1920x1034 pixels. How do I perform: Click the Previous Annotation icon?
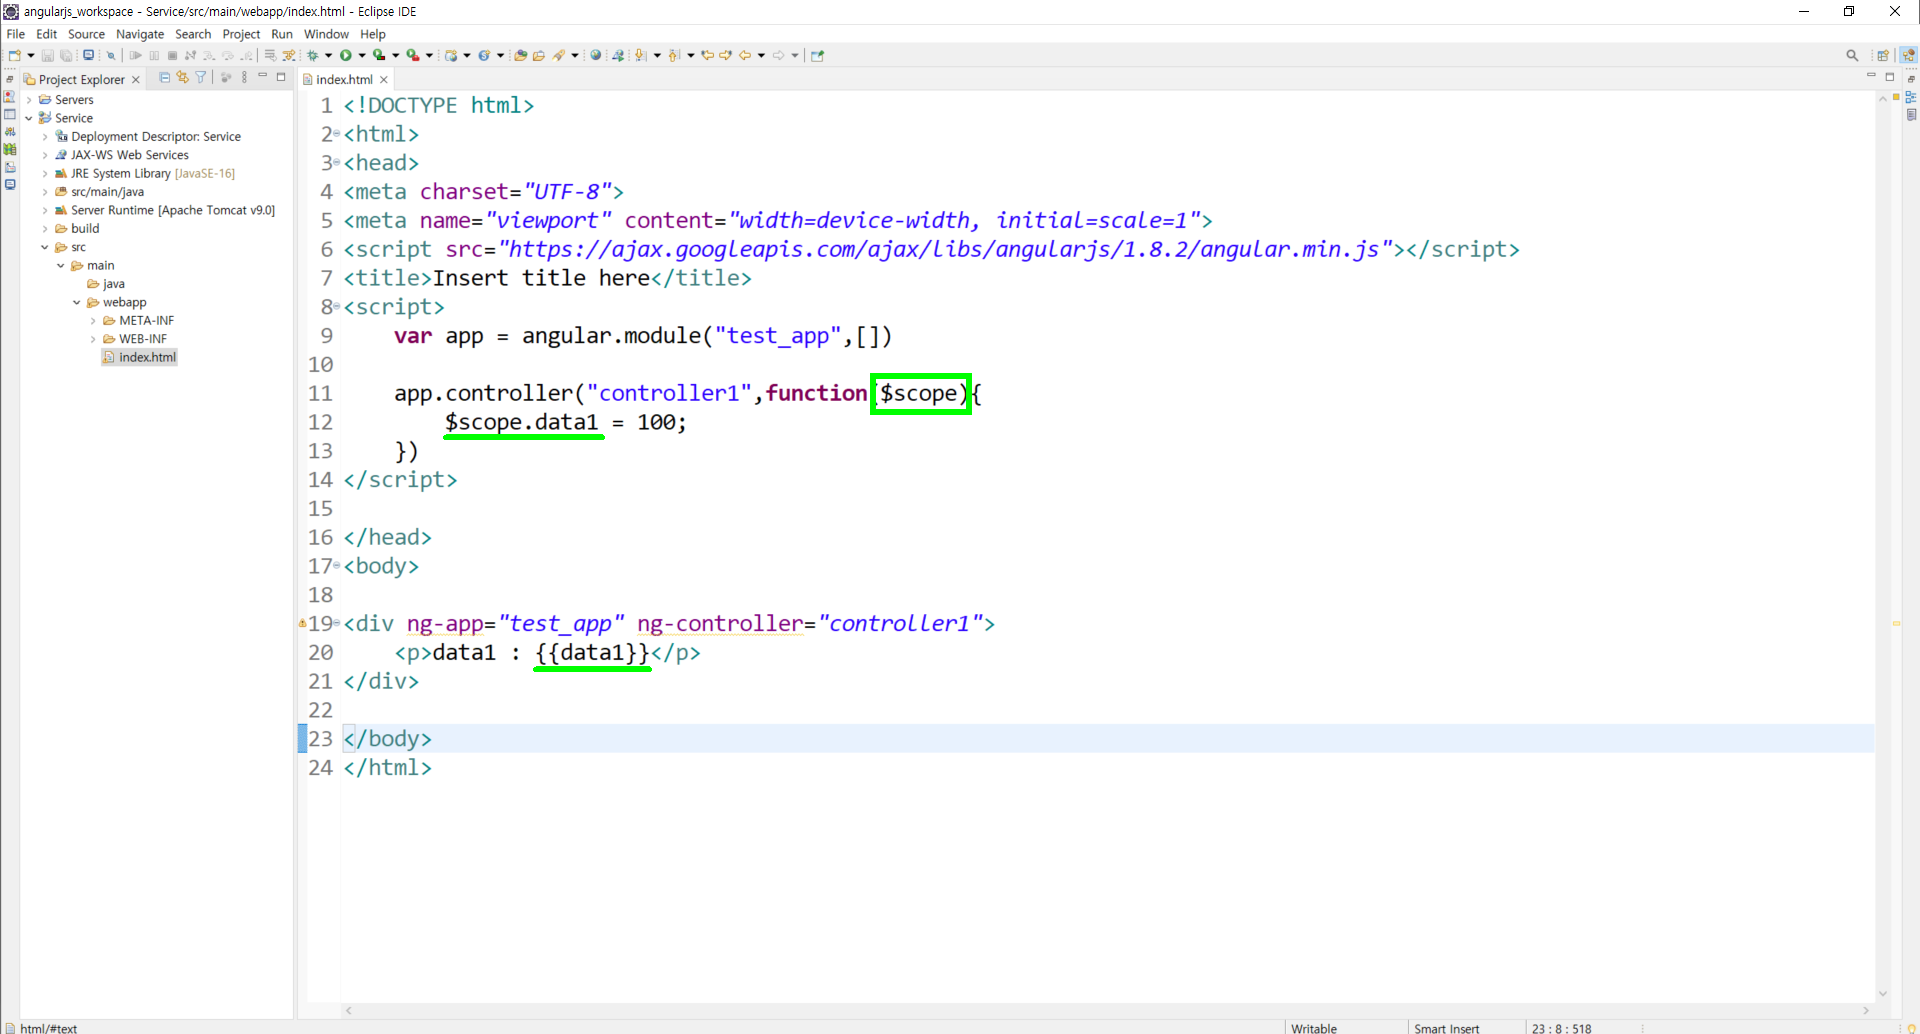tap(674, 55)
